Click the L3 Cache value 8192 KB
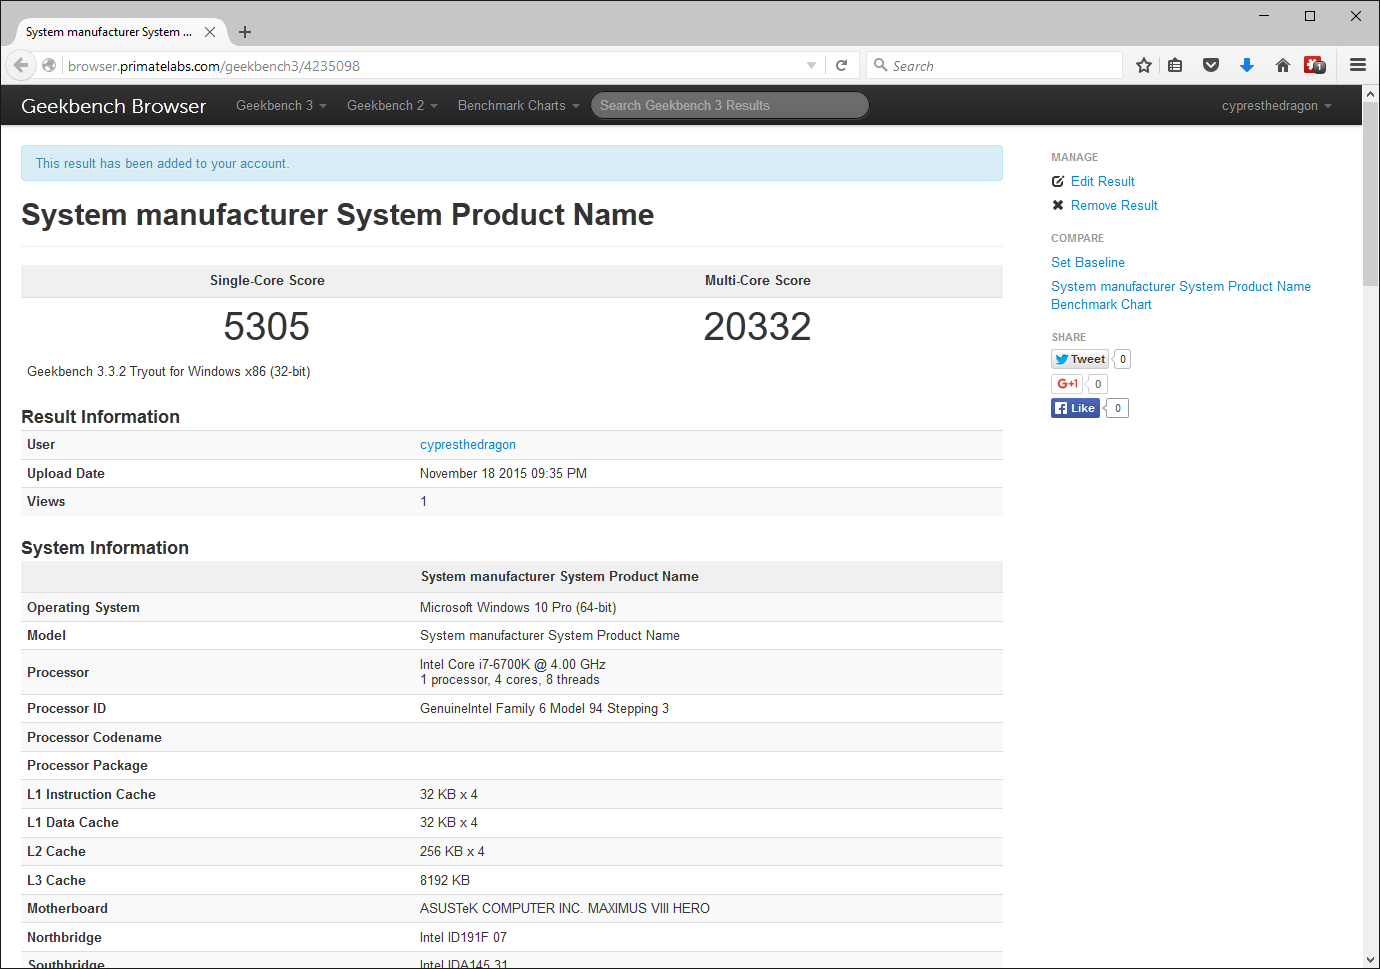This screenshot has width=1380, height=969. [x=445, y=881]
